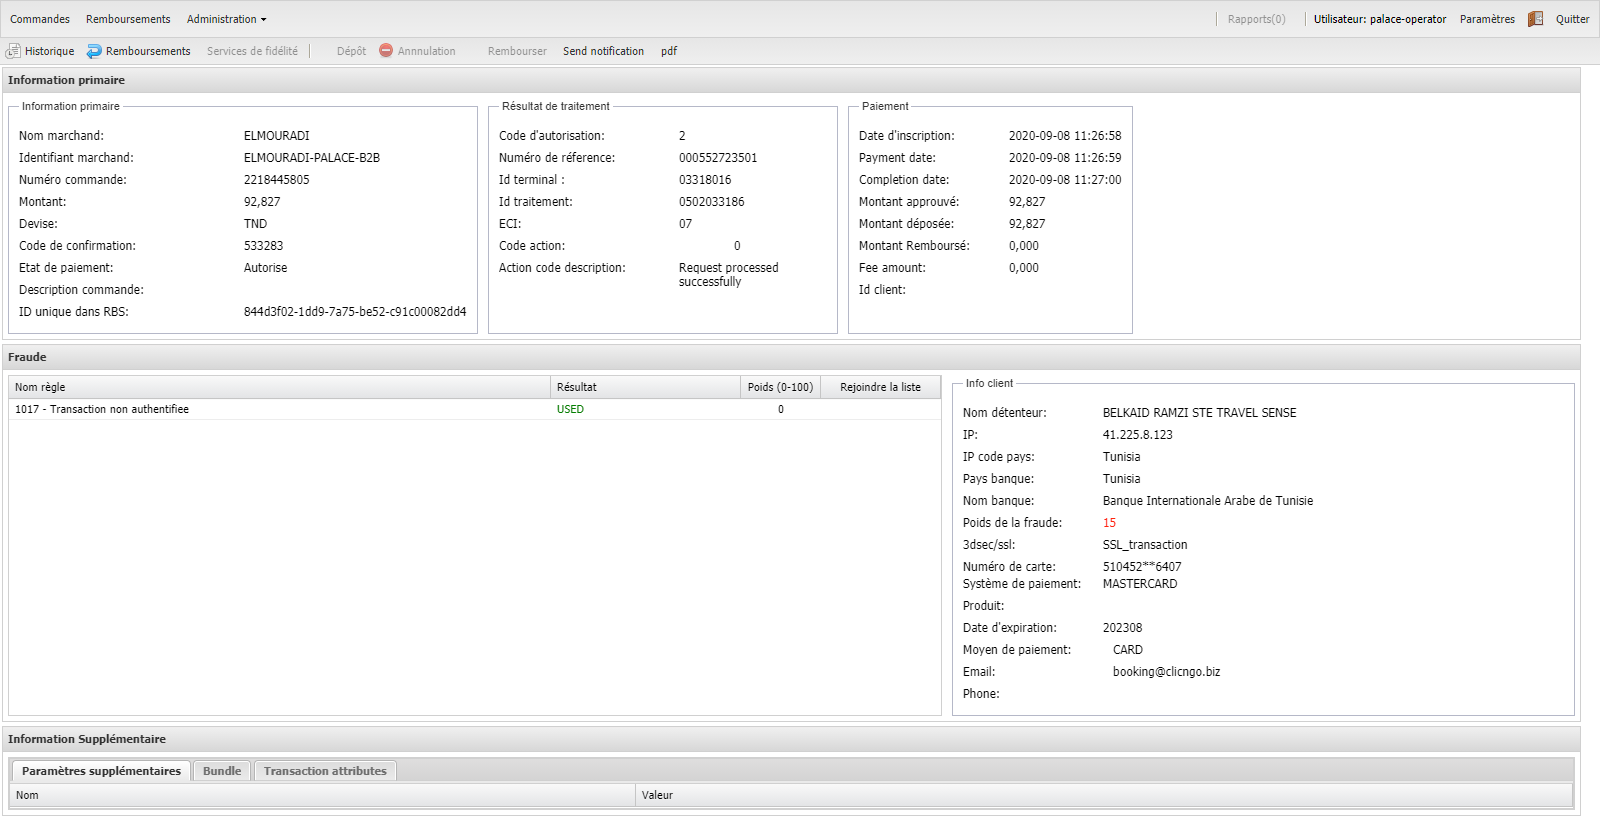Click bank name Banque Internationale Arabe de Tunisie
The image size is (1600, 817).
(1208, 501)
